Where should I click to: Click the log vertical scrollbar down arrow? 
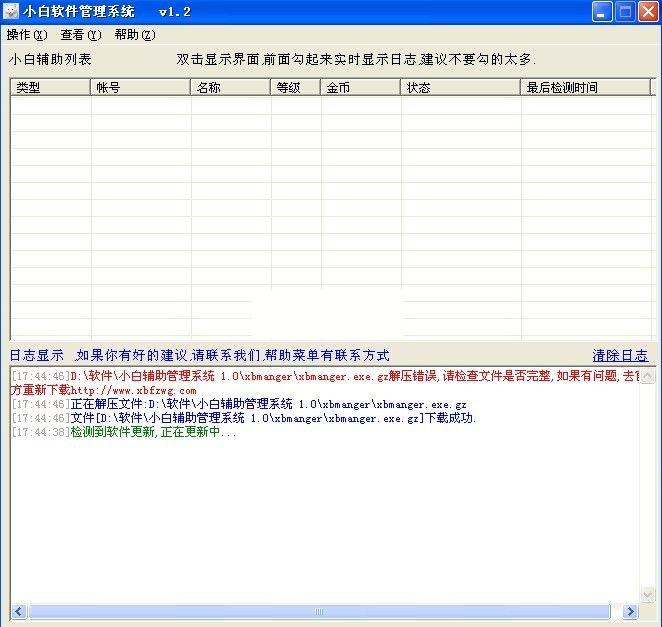pos(648,596)
